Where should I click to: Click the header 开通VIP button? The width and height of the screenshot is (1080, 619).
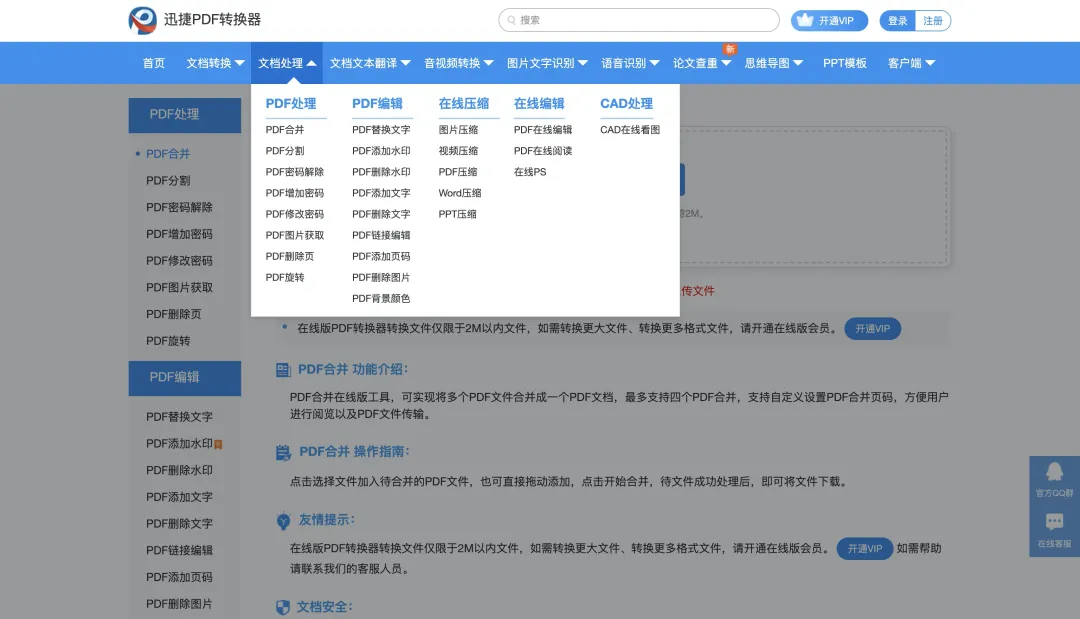829,21
